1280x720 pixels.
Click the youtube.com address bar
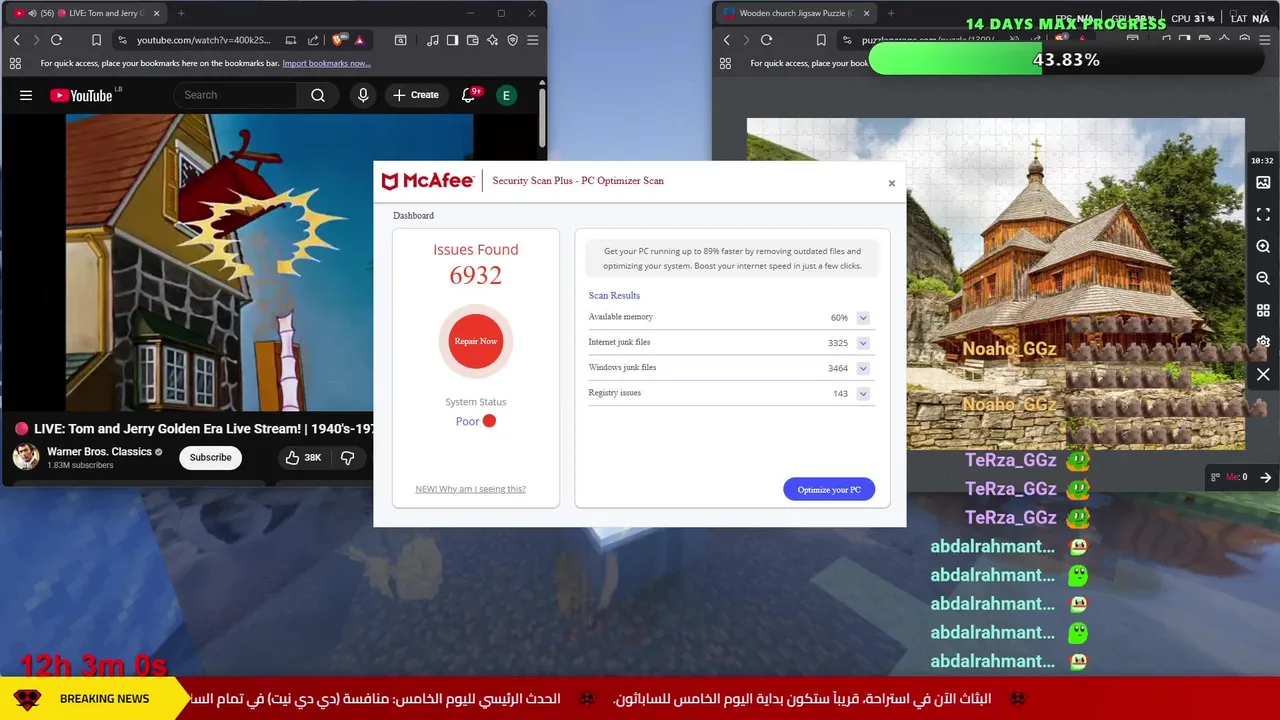click(205, 40)
